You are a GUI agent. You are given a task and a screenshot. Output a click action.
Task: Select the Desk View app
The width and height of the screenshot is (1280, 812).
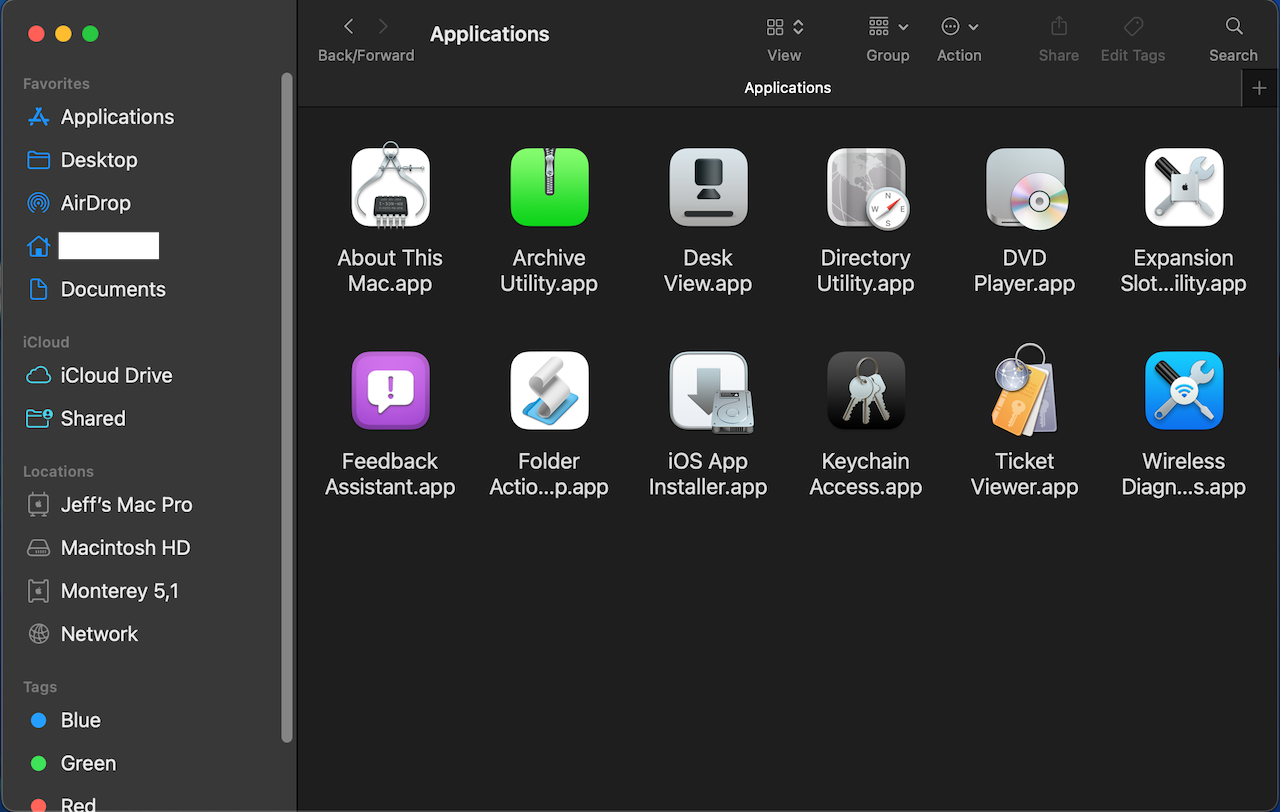coord(708,187)
